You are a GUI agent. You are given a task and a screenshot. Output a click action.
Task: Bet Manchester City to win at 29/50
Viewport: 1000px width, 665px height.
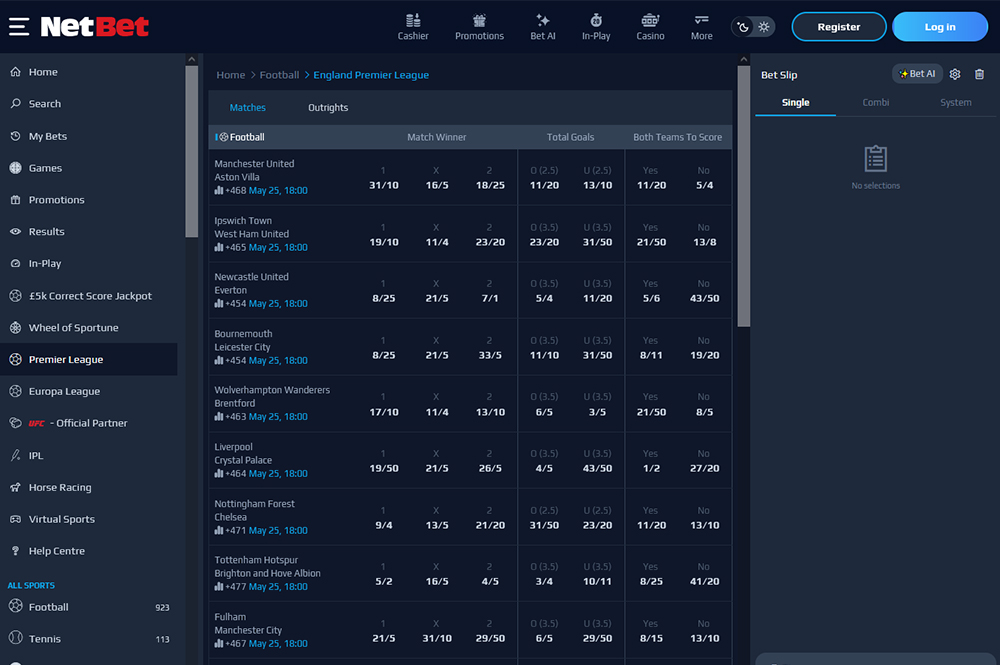tap(490, 631)
